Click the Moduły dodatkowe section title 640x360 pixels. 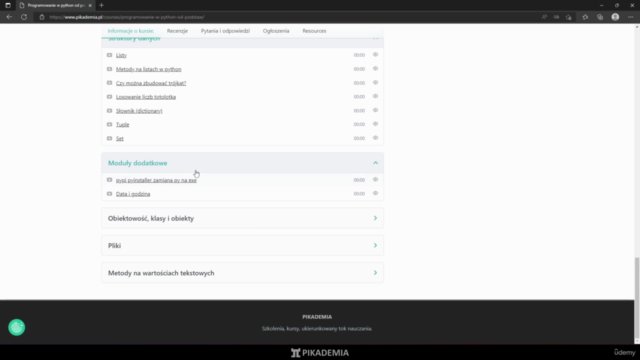pyautogui.click(x=138, y=163)
